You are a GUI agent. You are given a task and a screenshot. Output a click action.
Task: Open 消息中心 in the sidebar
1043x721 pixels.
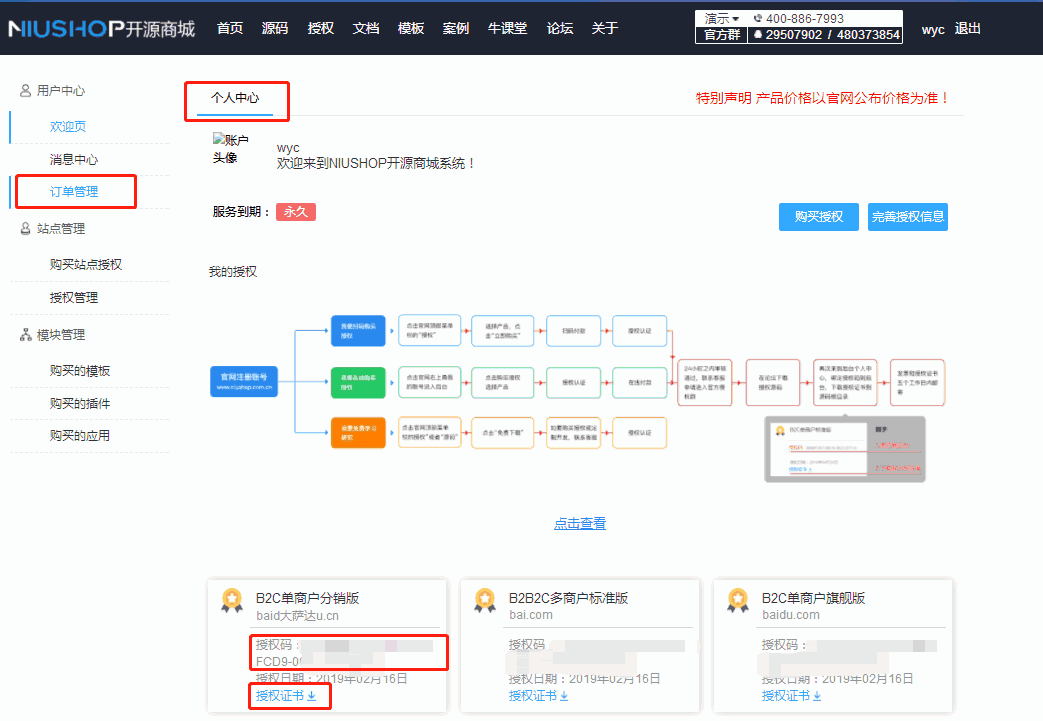tap(74, 160)
